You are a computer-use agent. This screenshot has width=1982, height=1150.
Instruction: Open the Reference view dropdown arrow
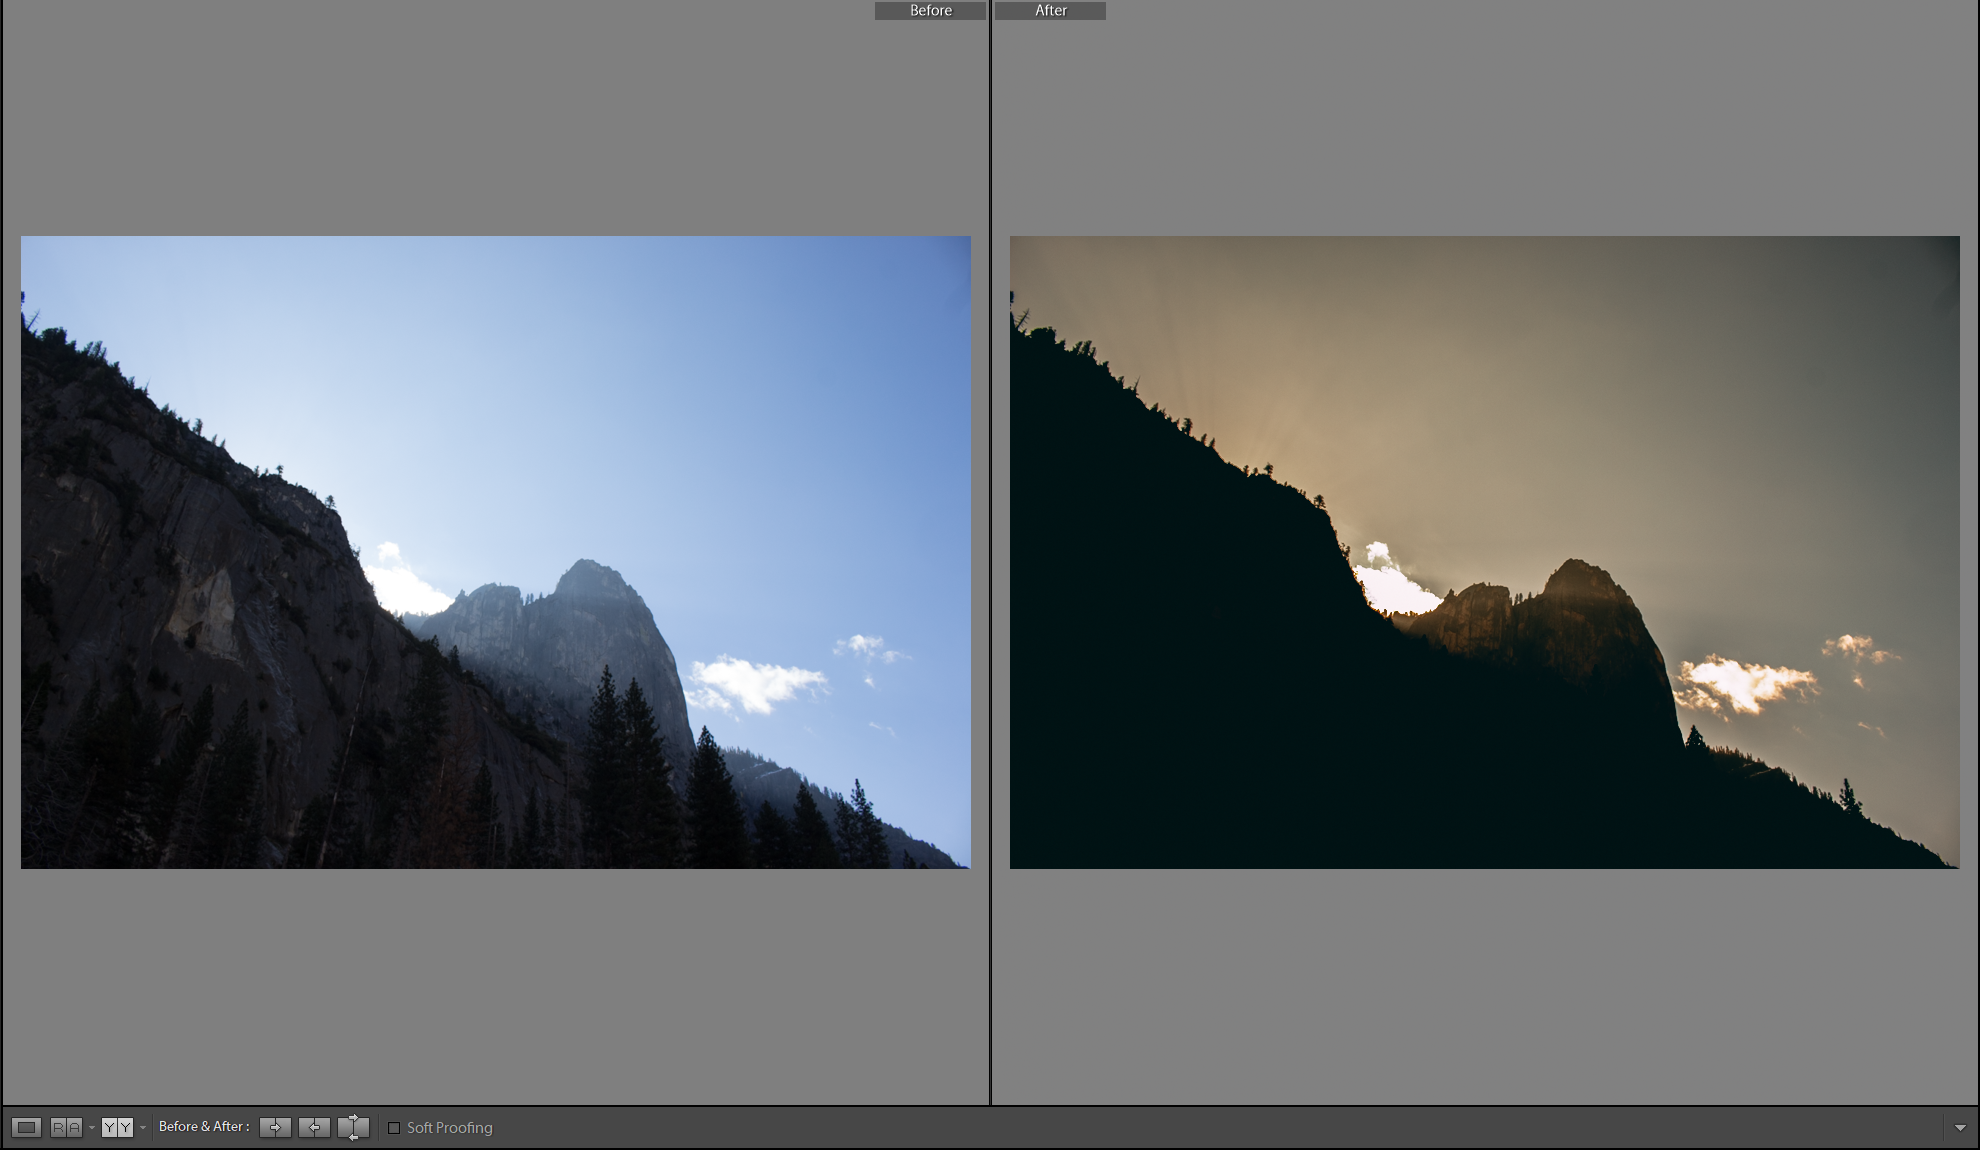[x=91, y=1128]
